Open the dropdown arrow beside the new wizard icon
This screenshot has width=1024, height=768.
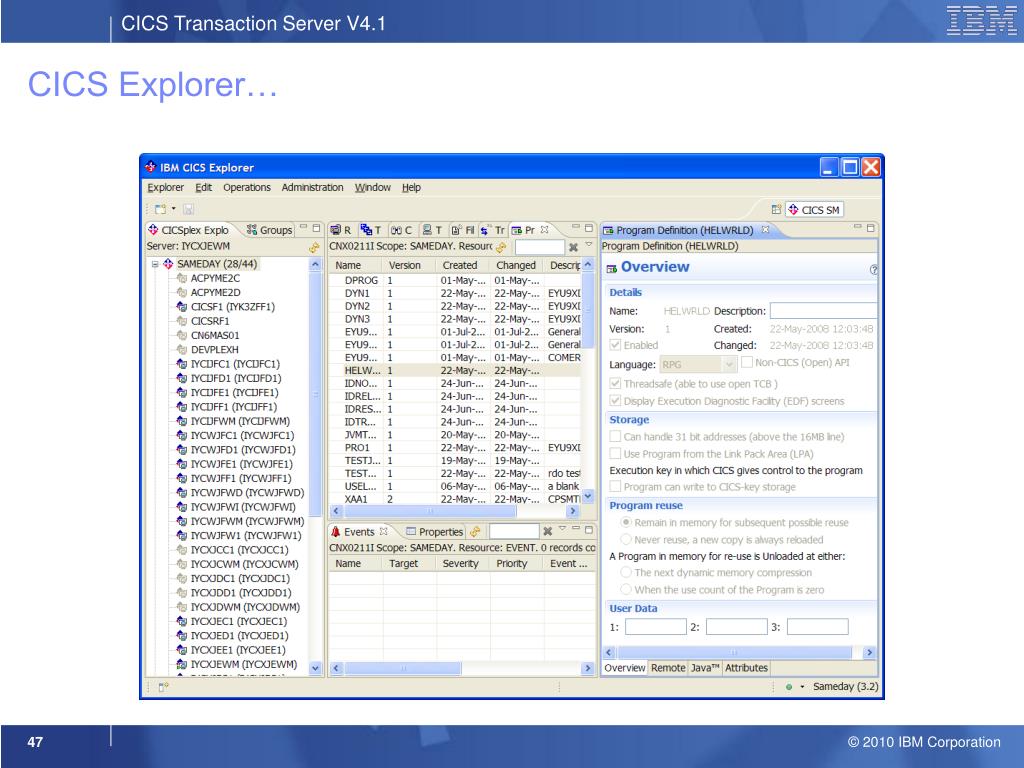[174, 209]
